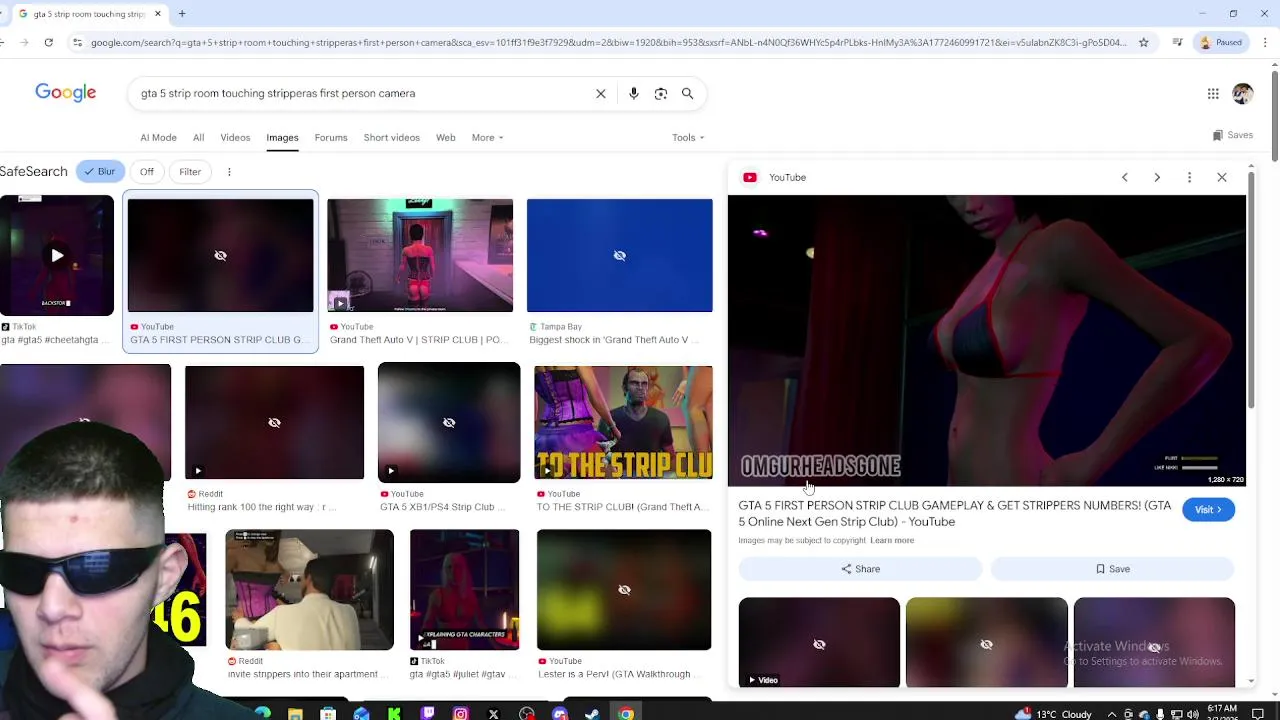This screenshot has height=720, width=1280.
Task: Click the magnifier search submit icon
Action: point(687,93)
